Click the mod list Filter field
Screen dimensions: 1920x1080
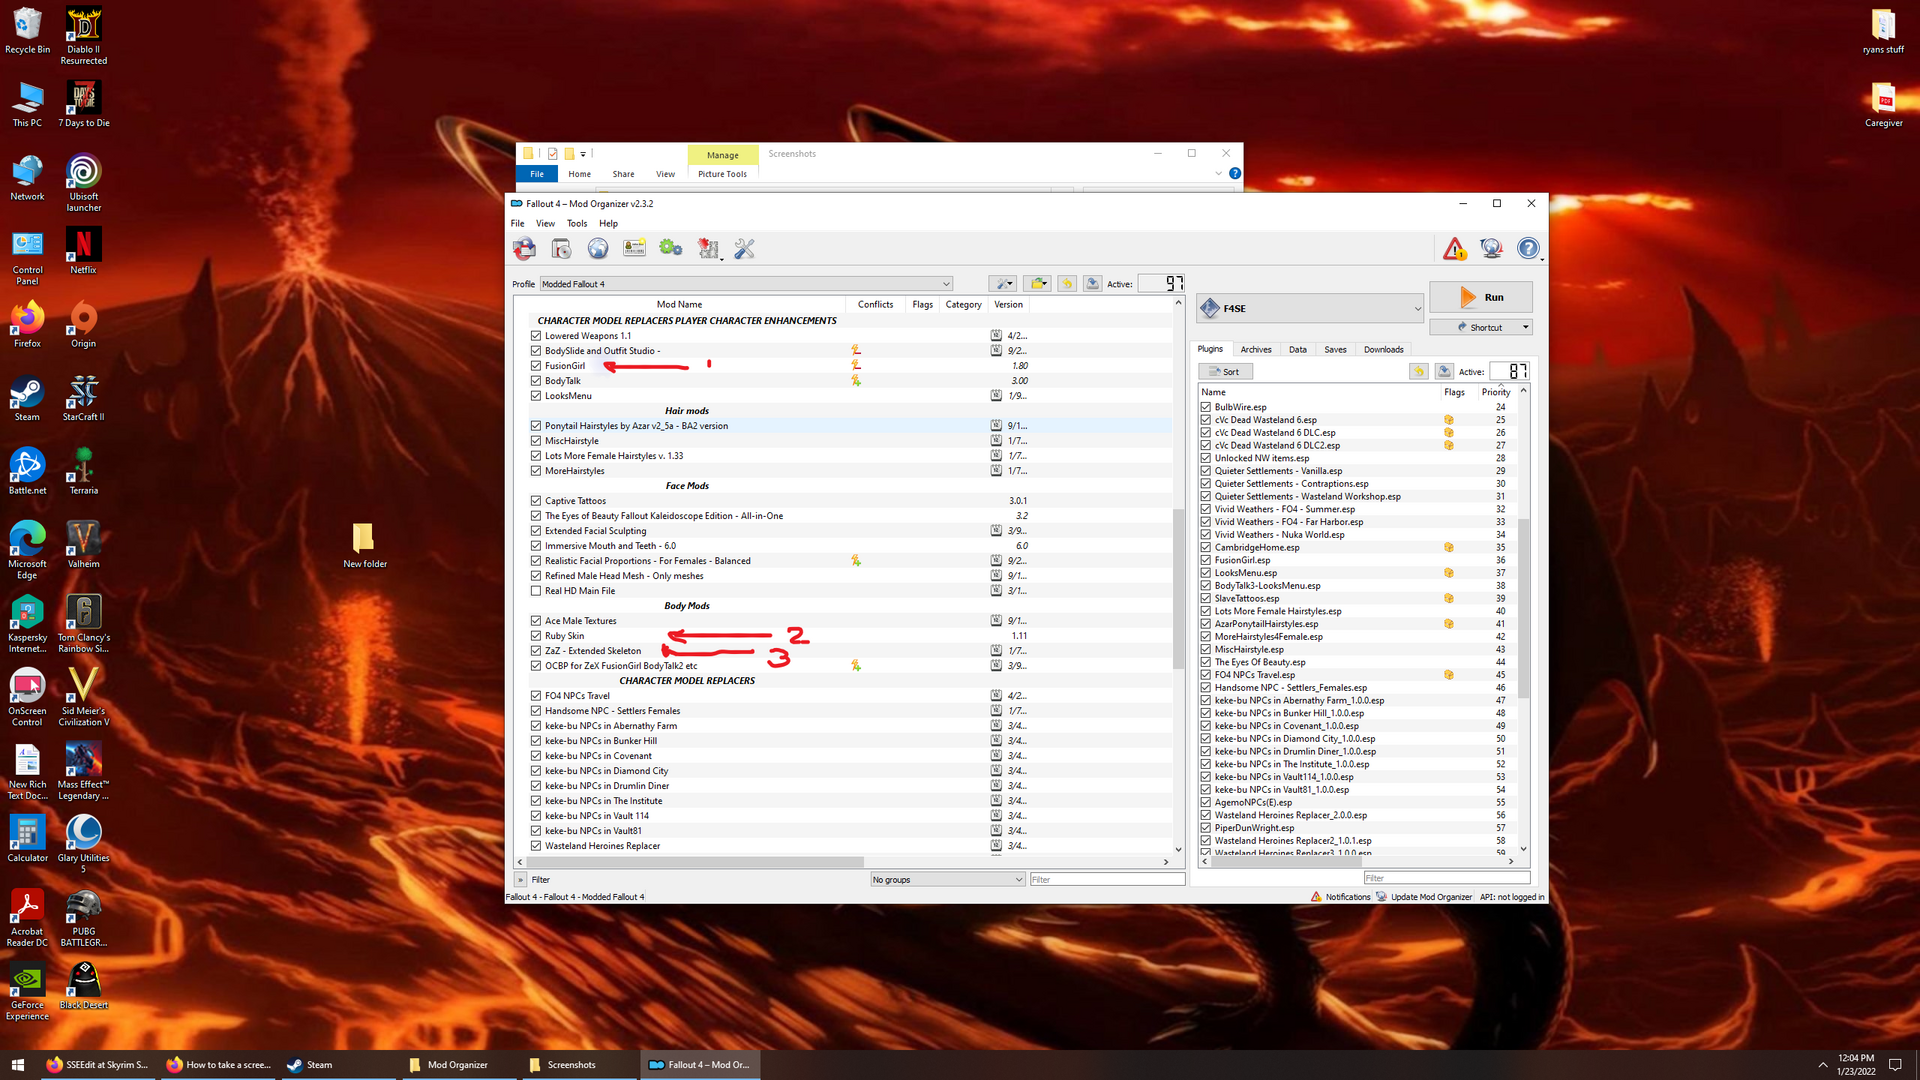1106,880
